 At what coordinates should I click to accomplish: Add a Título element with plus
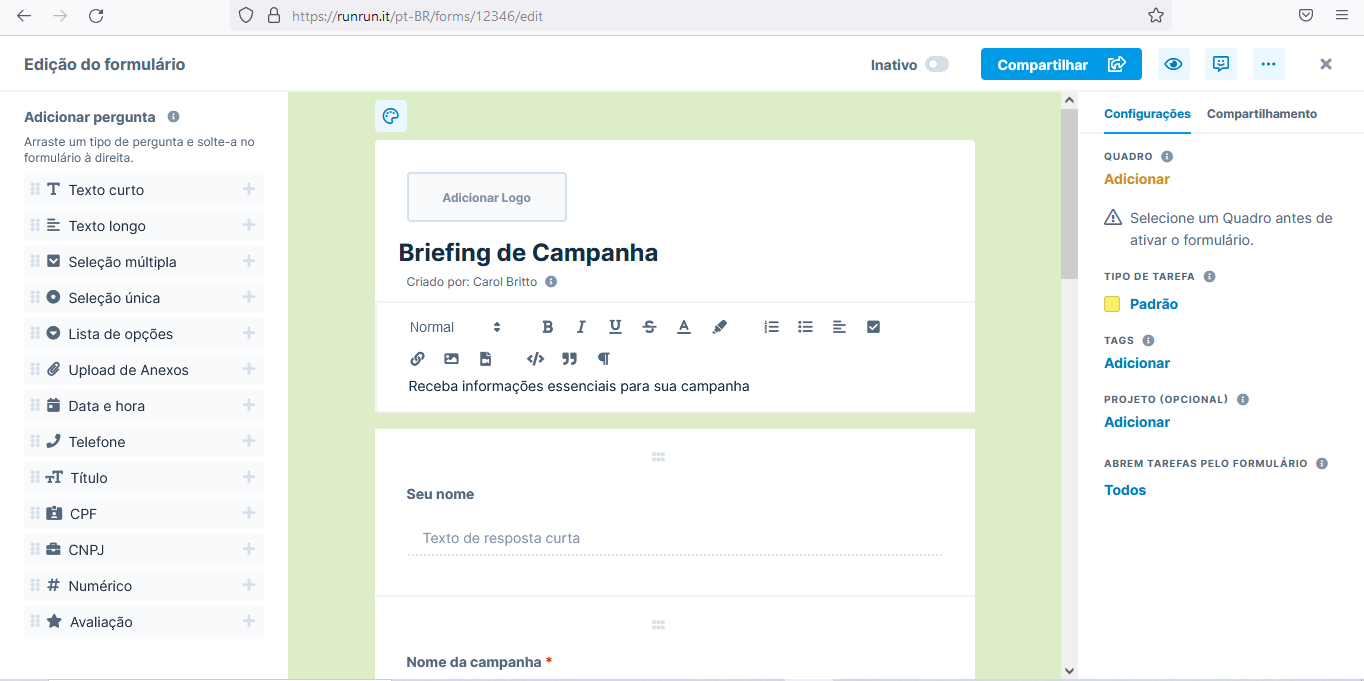[249, 477]
